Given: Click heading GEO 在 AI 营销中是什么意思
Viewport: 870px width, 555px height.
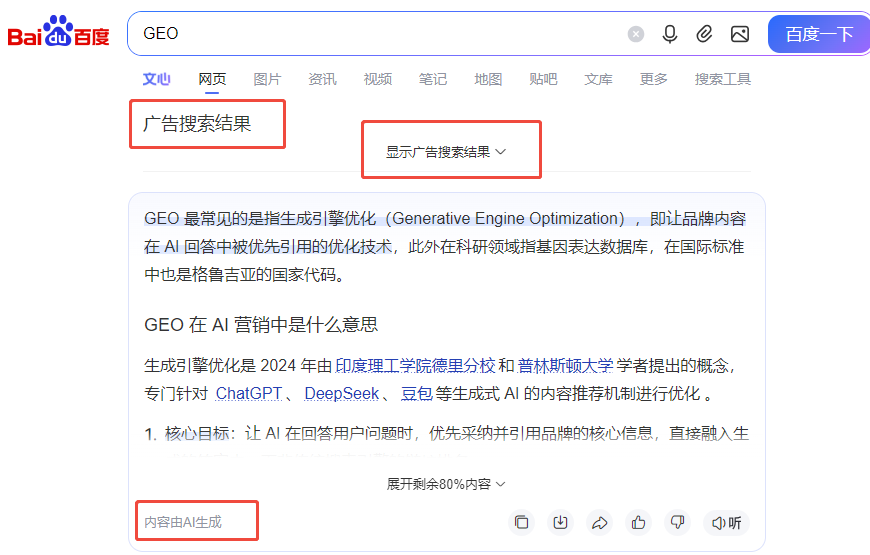Looking at the screenshot, I should [x=261, y=325].
